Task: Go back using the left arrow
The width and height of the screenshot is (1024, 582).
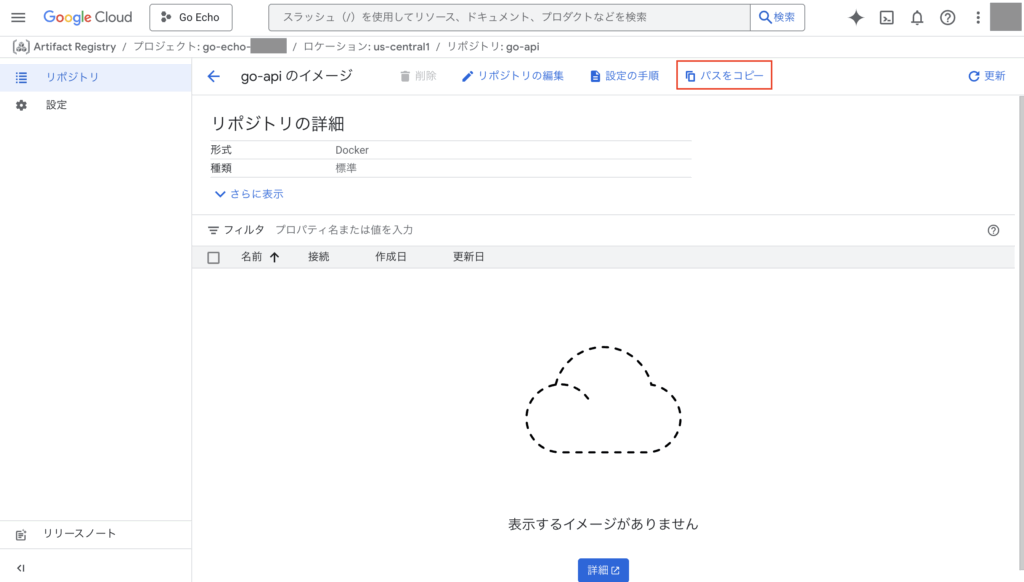Action: pyautogui.click(x=213, y=76)
